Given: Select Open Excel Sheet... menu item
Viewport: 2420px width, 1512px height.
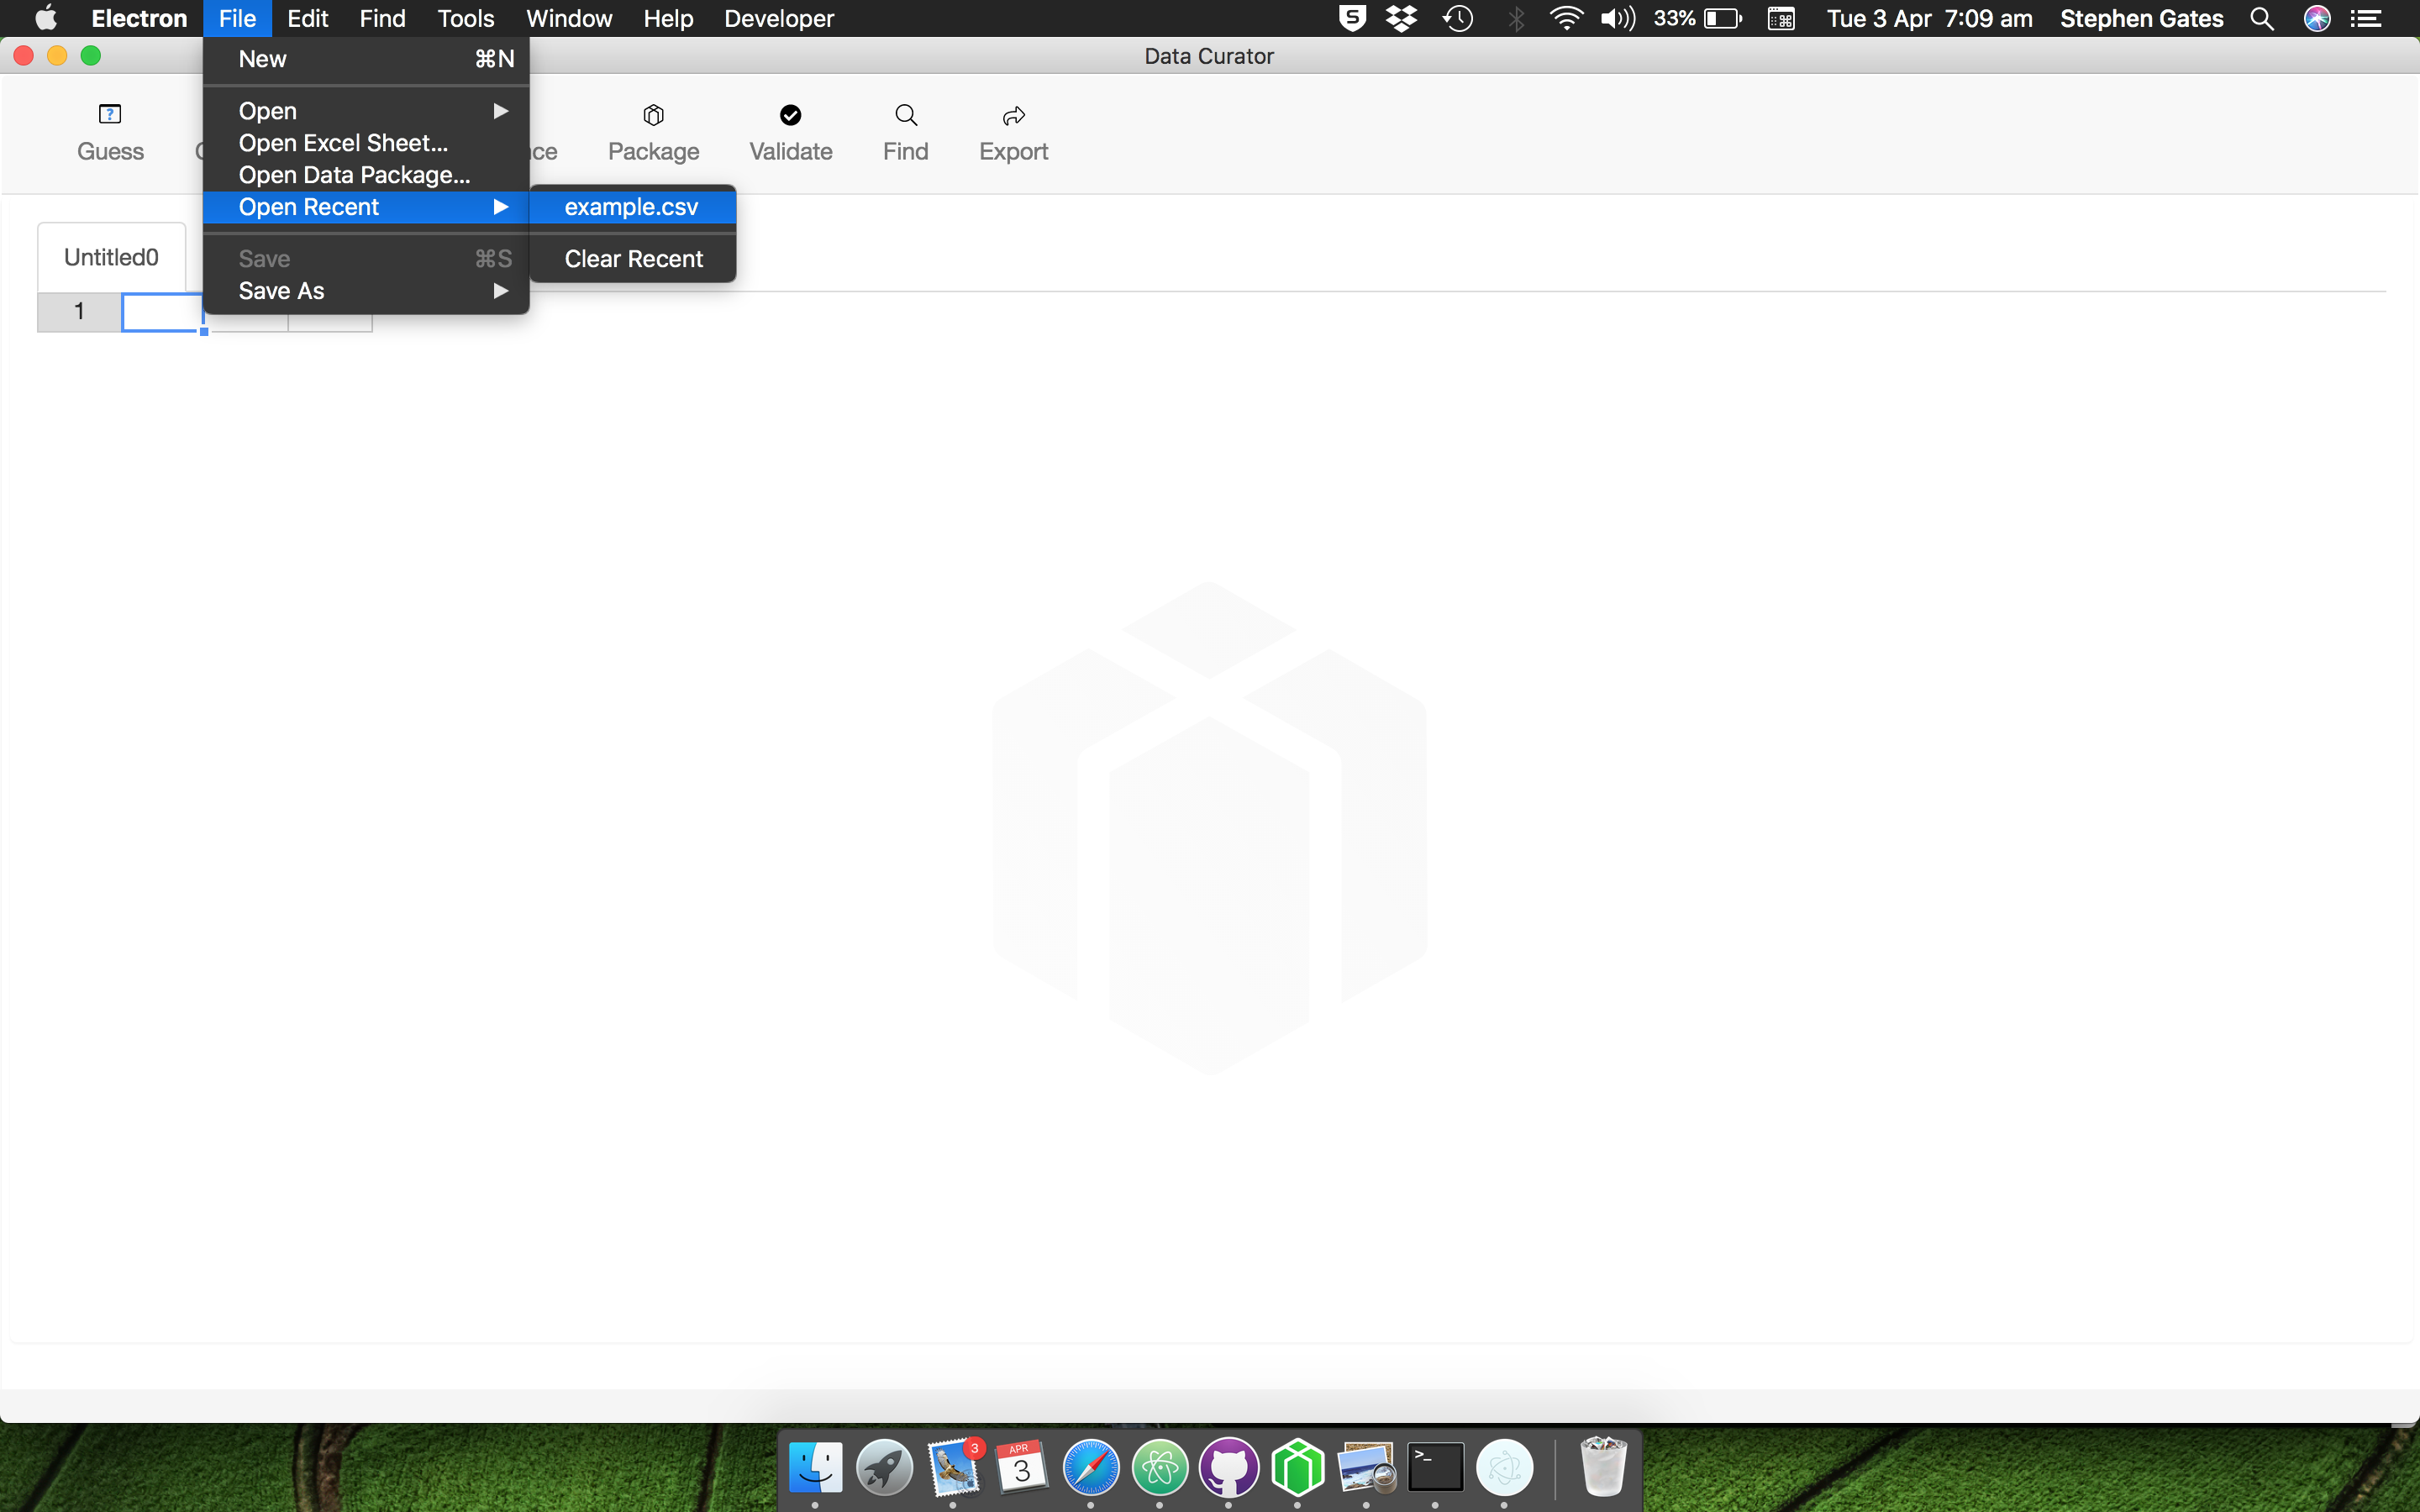Looking at the screenshot, I should point(343,143).
